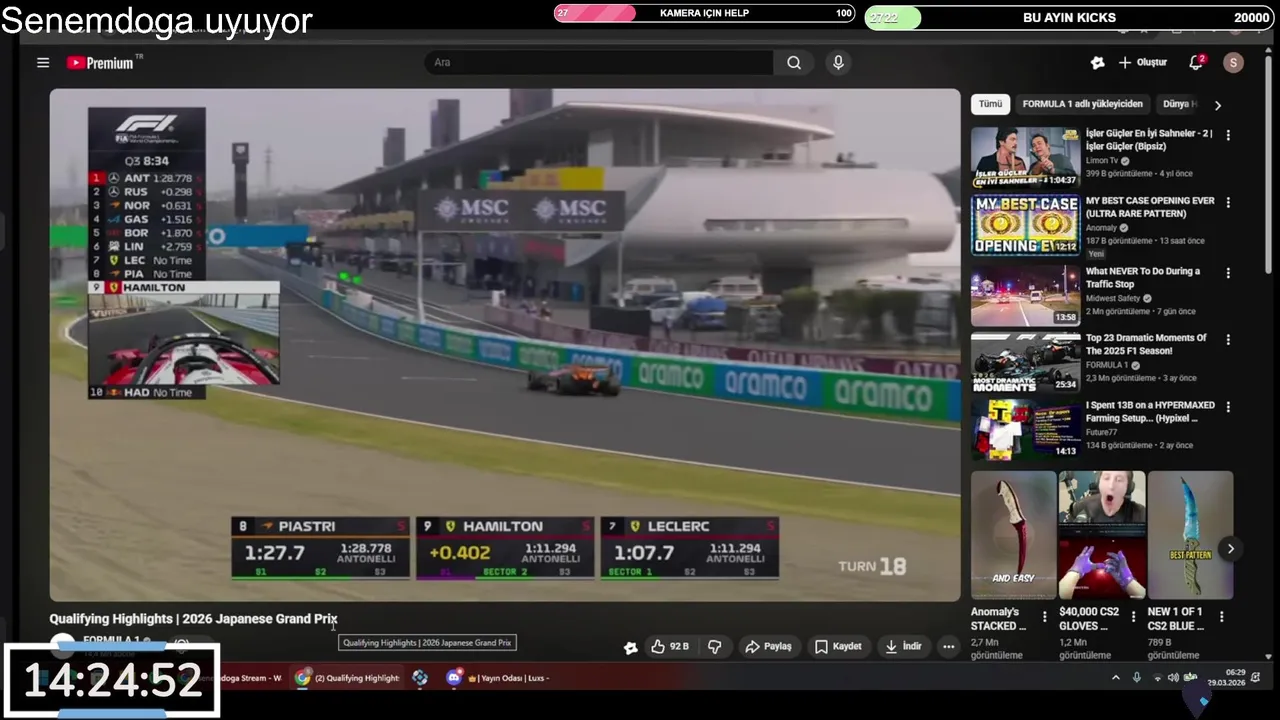Open options menu for I Spent 13B video
1280x720 pixels.
(x=1228, y=407)
